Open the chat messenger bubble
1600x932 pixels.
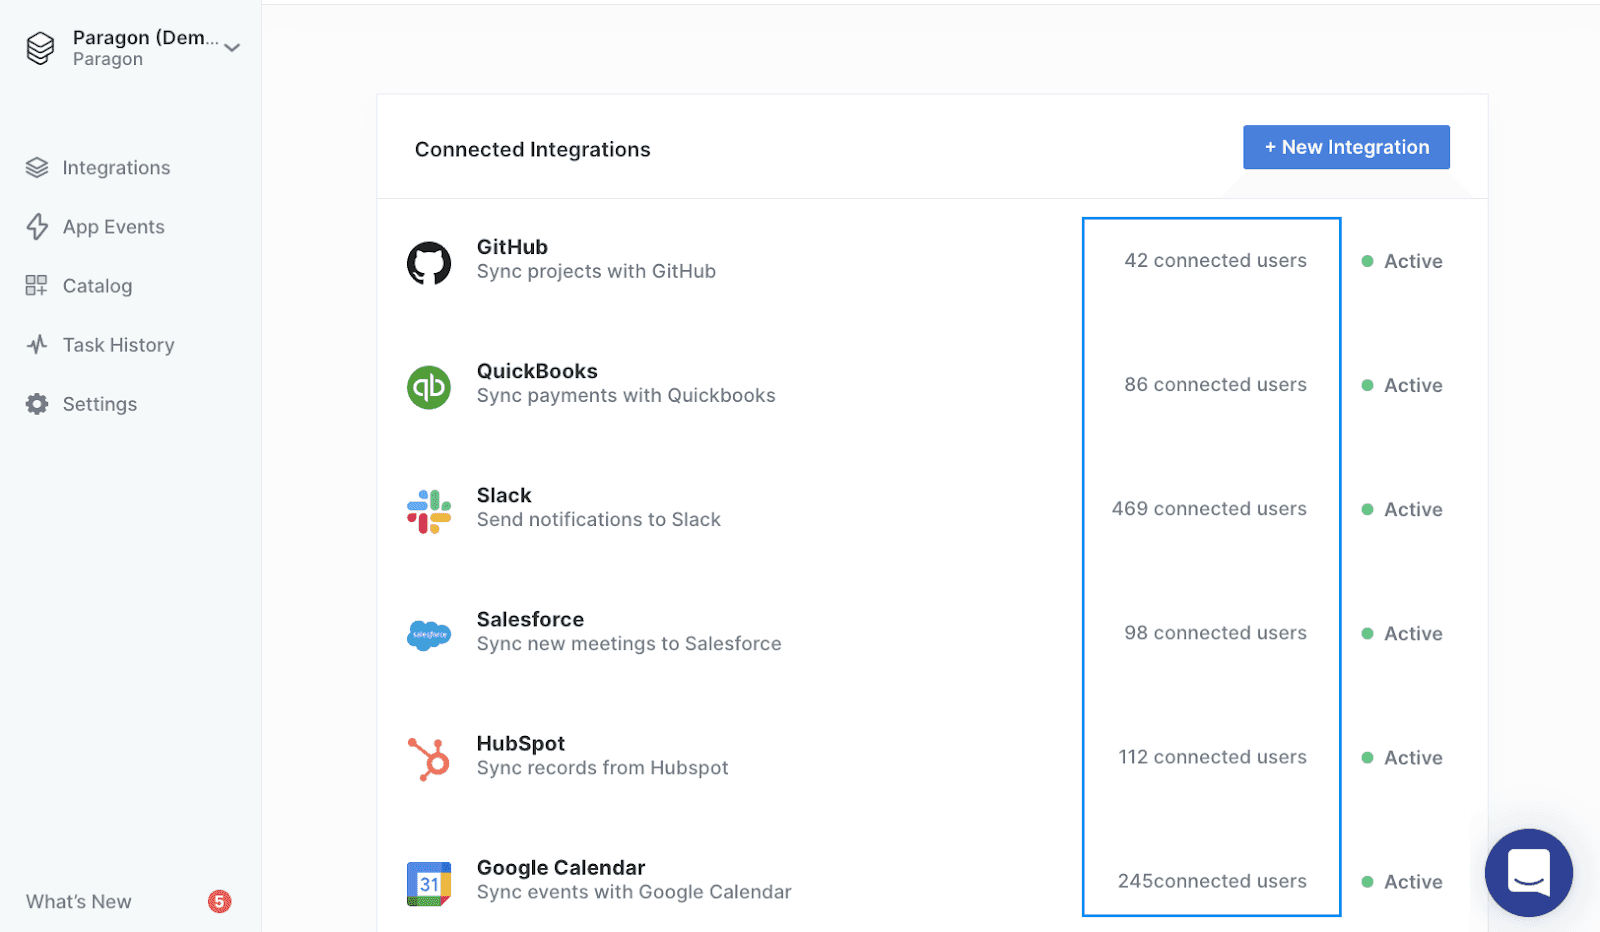point(1528,872)
